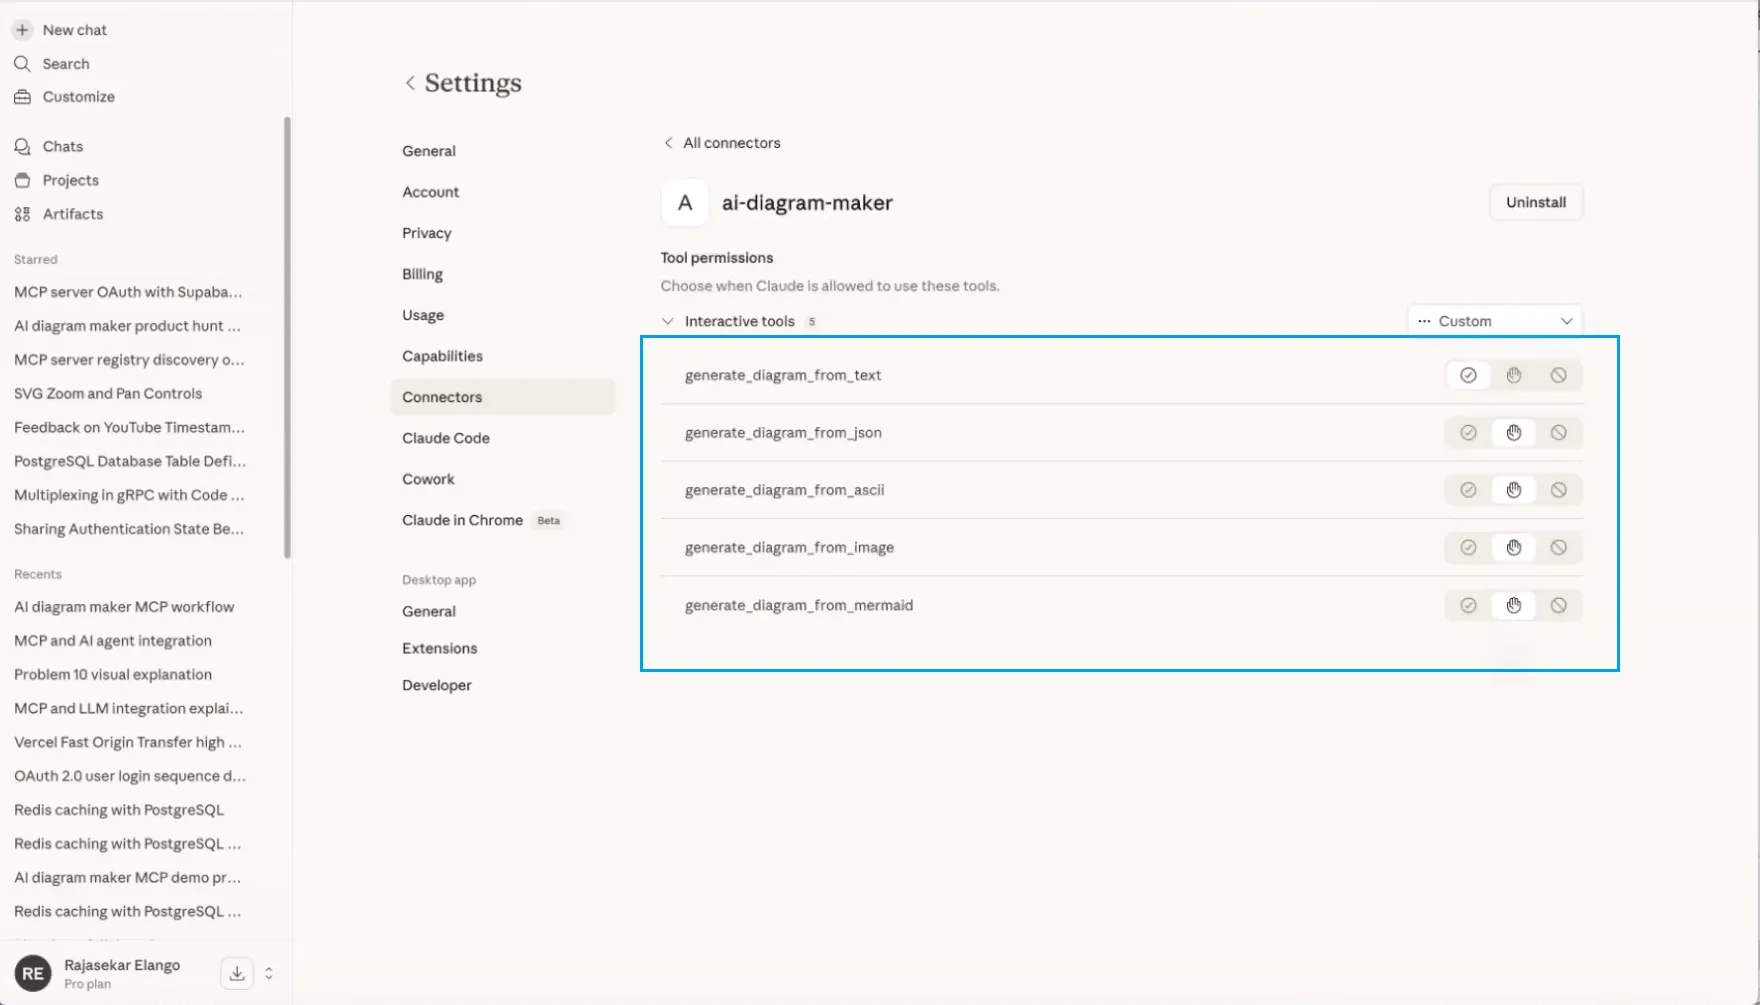Click the ai-diagram-maker connector logo
1760x1005 pixels.
(684, 202)
